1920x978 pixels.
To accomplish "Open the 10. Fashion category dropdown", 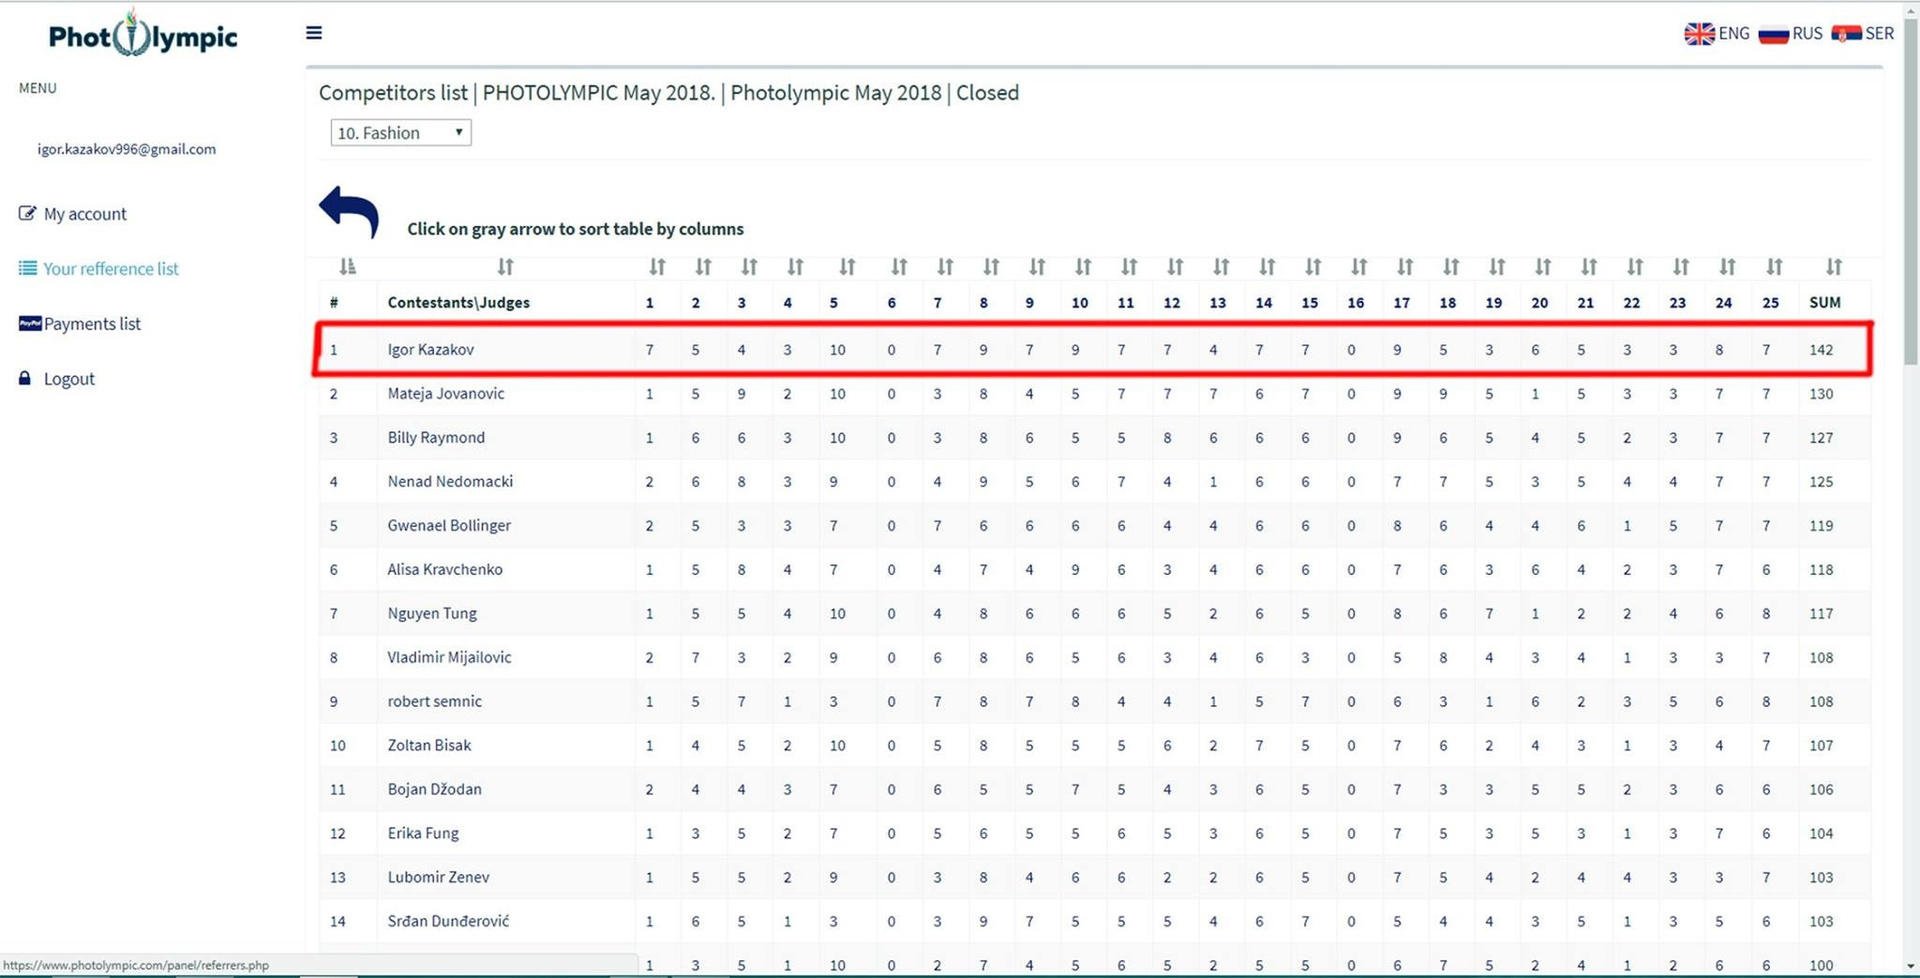I will [x=400, y=133].
